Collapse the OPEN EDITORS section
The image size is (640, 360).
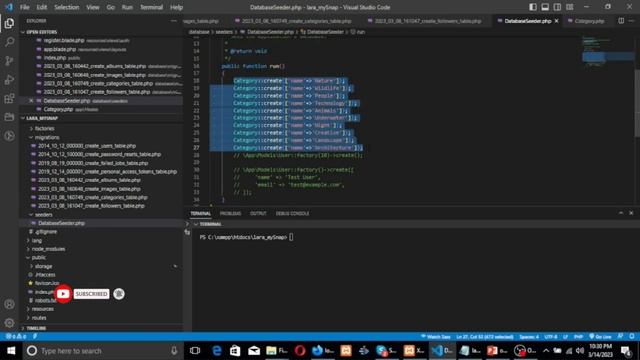pyautogui.click(x=42, y=32)
